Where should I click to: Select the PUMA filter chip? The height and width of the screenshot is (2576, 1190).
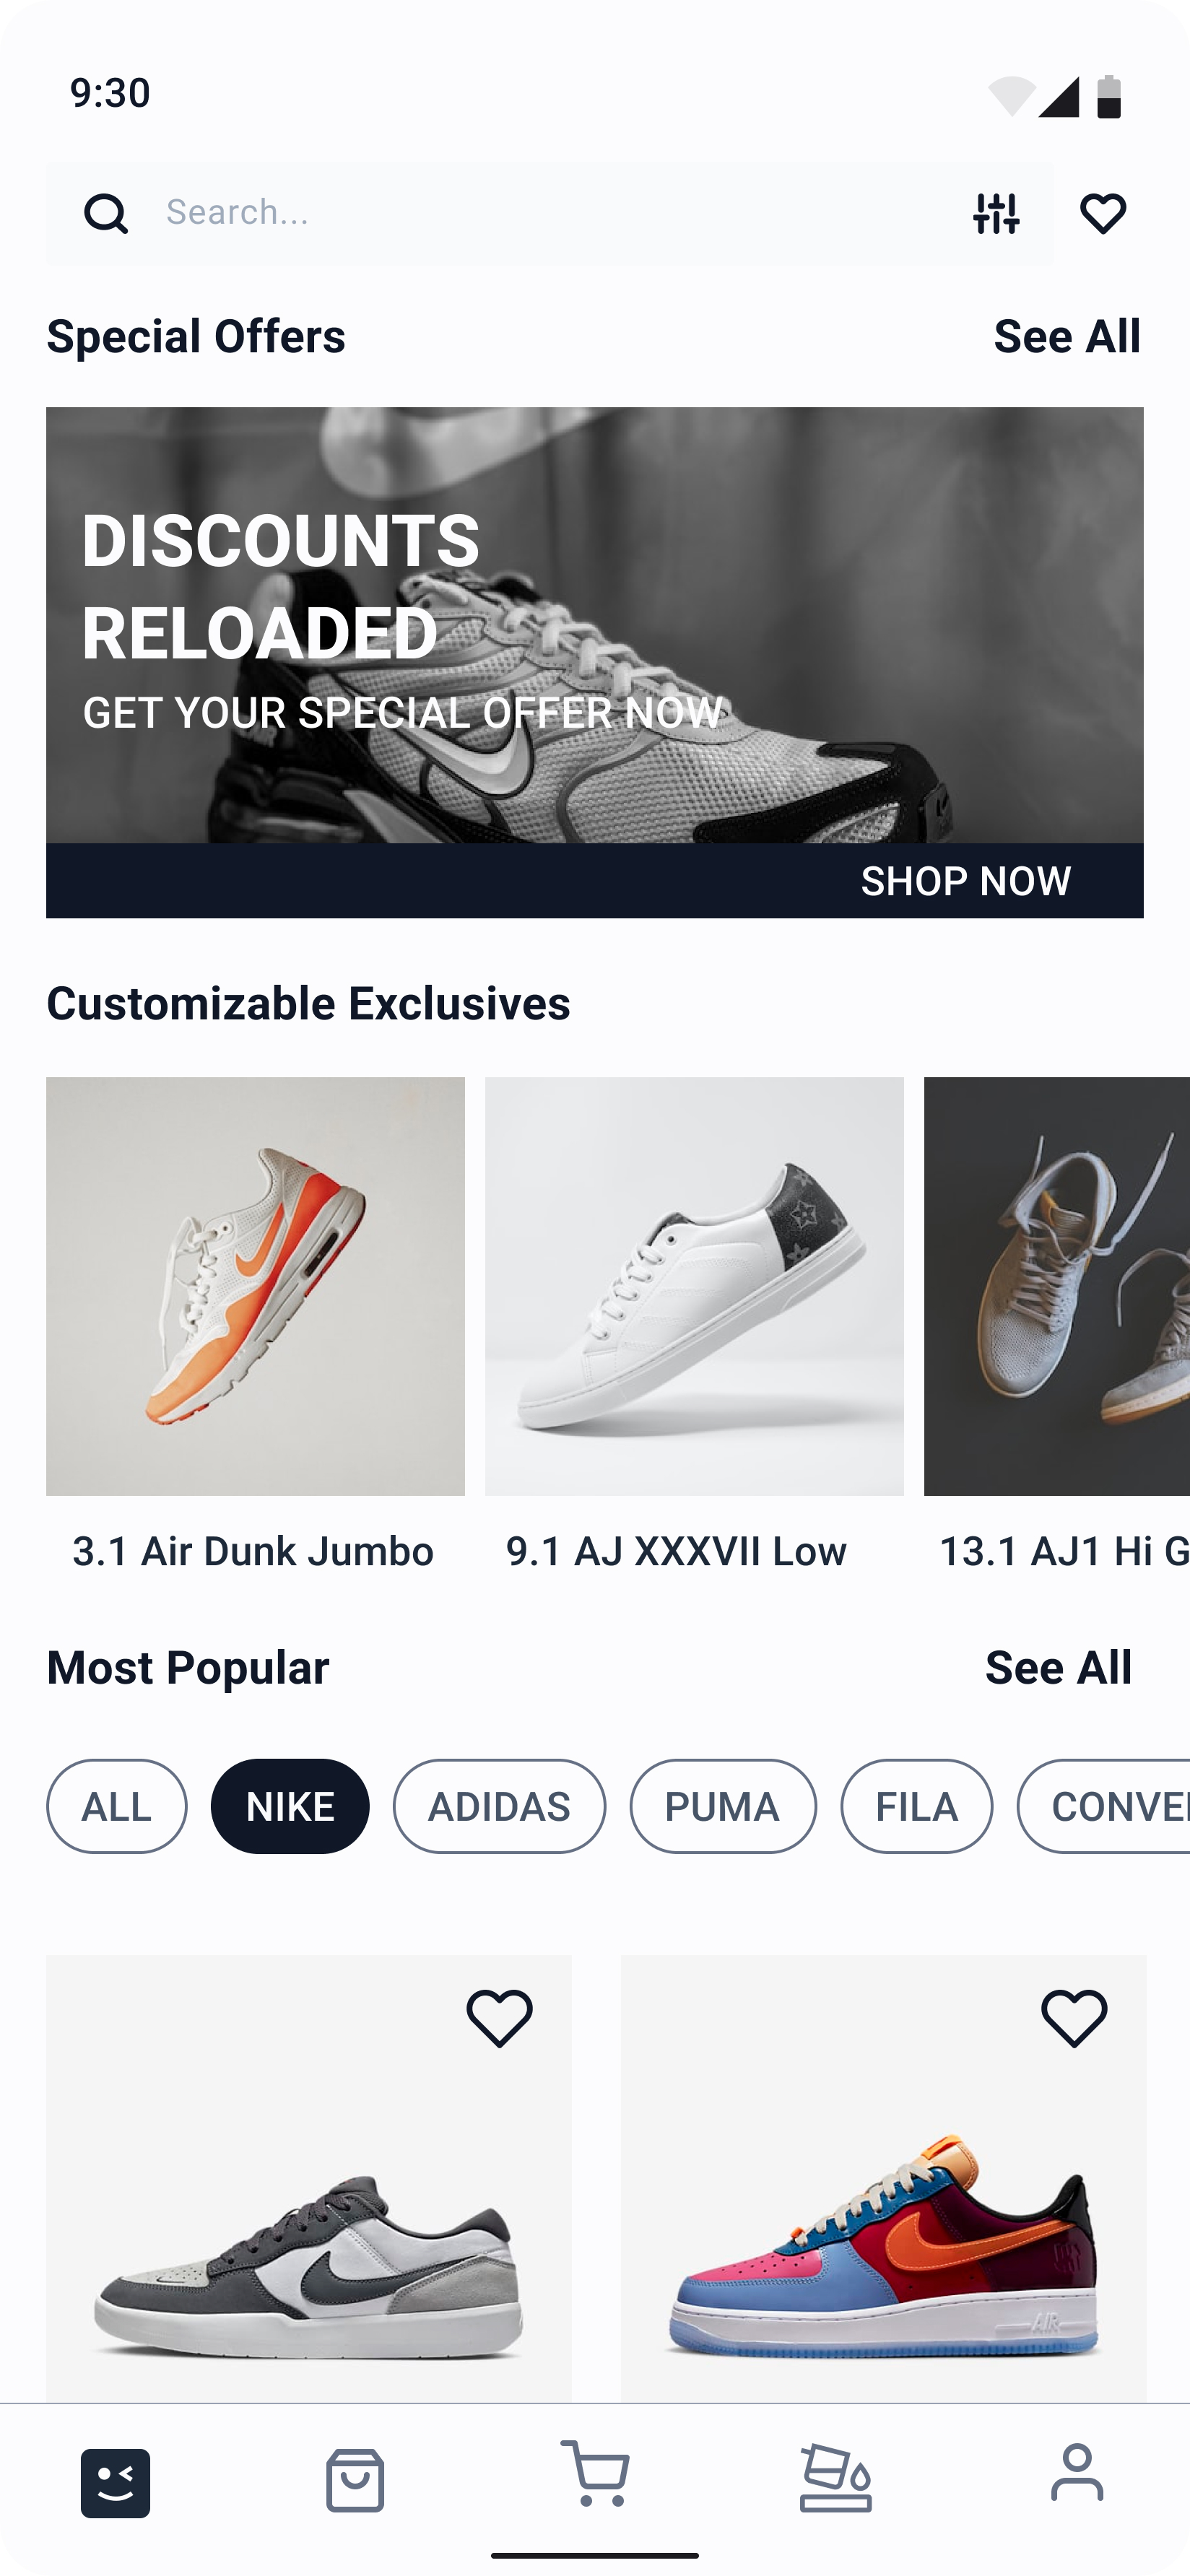point(723,1806)
